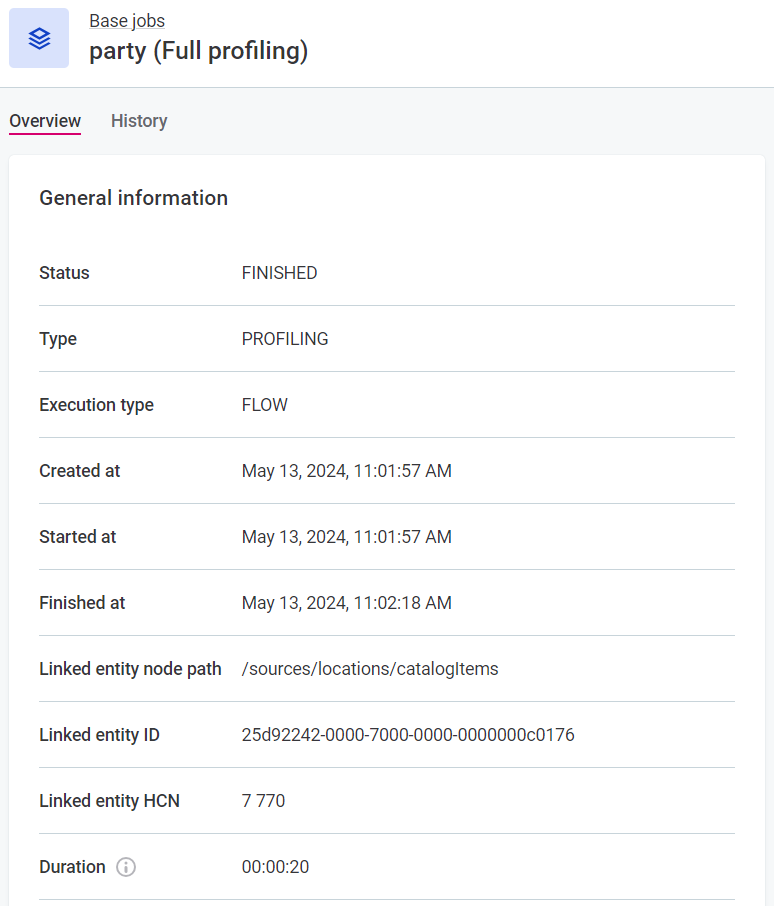Image resolution: width=774 pixels, height=906 pixels.
Task: Click the Linked entity ID value
Action: tap(407, 734)
